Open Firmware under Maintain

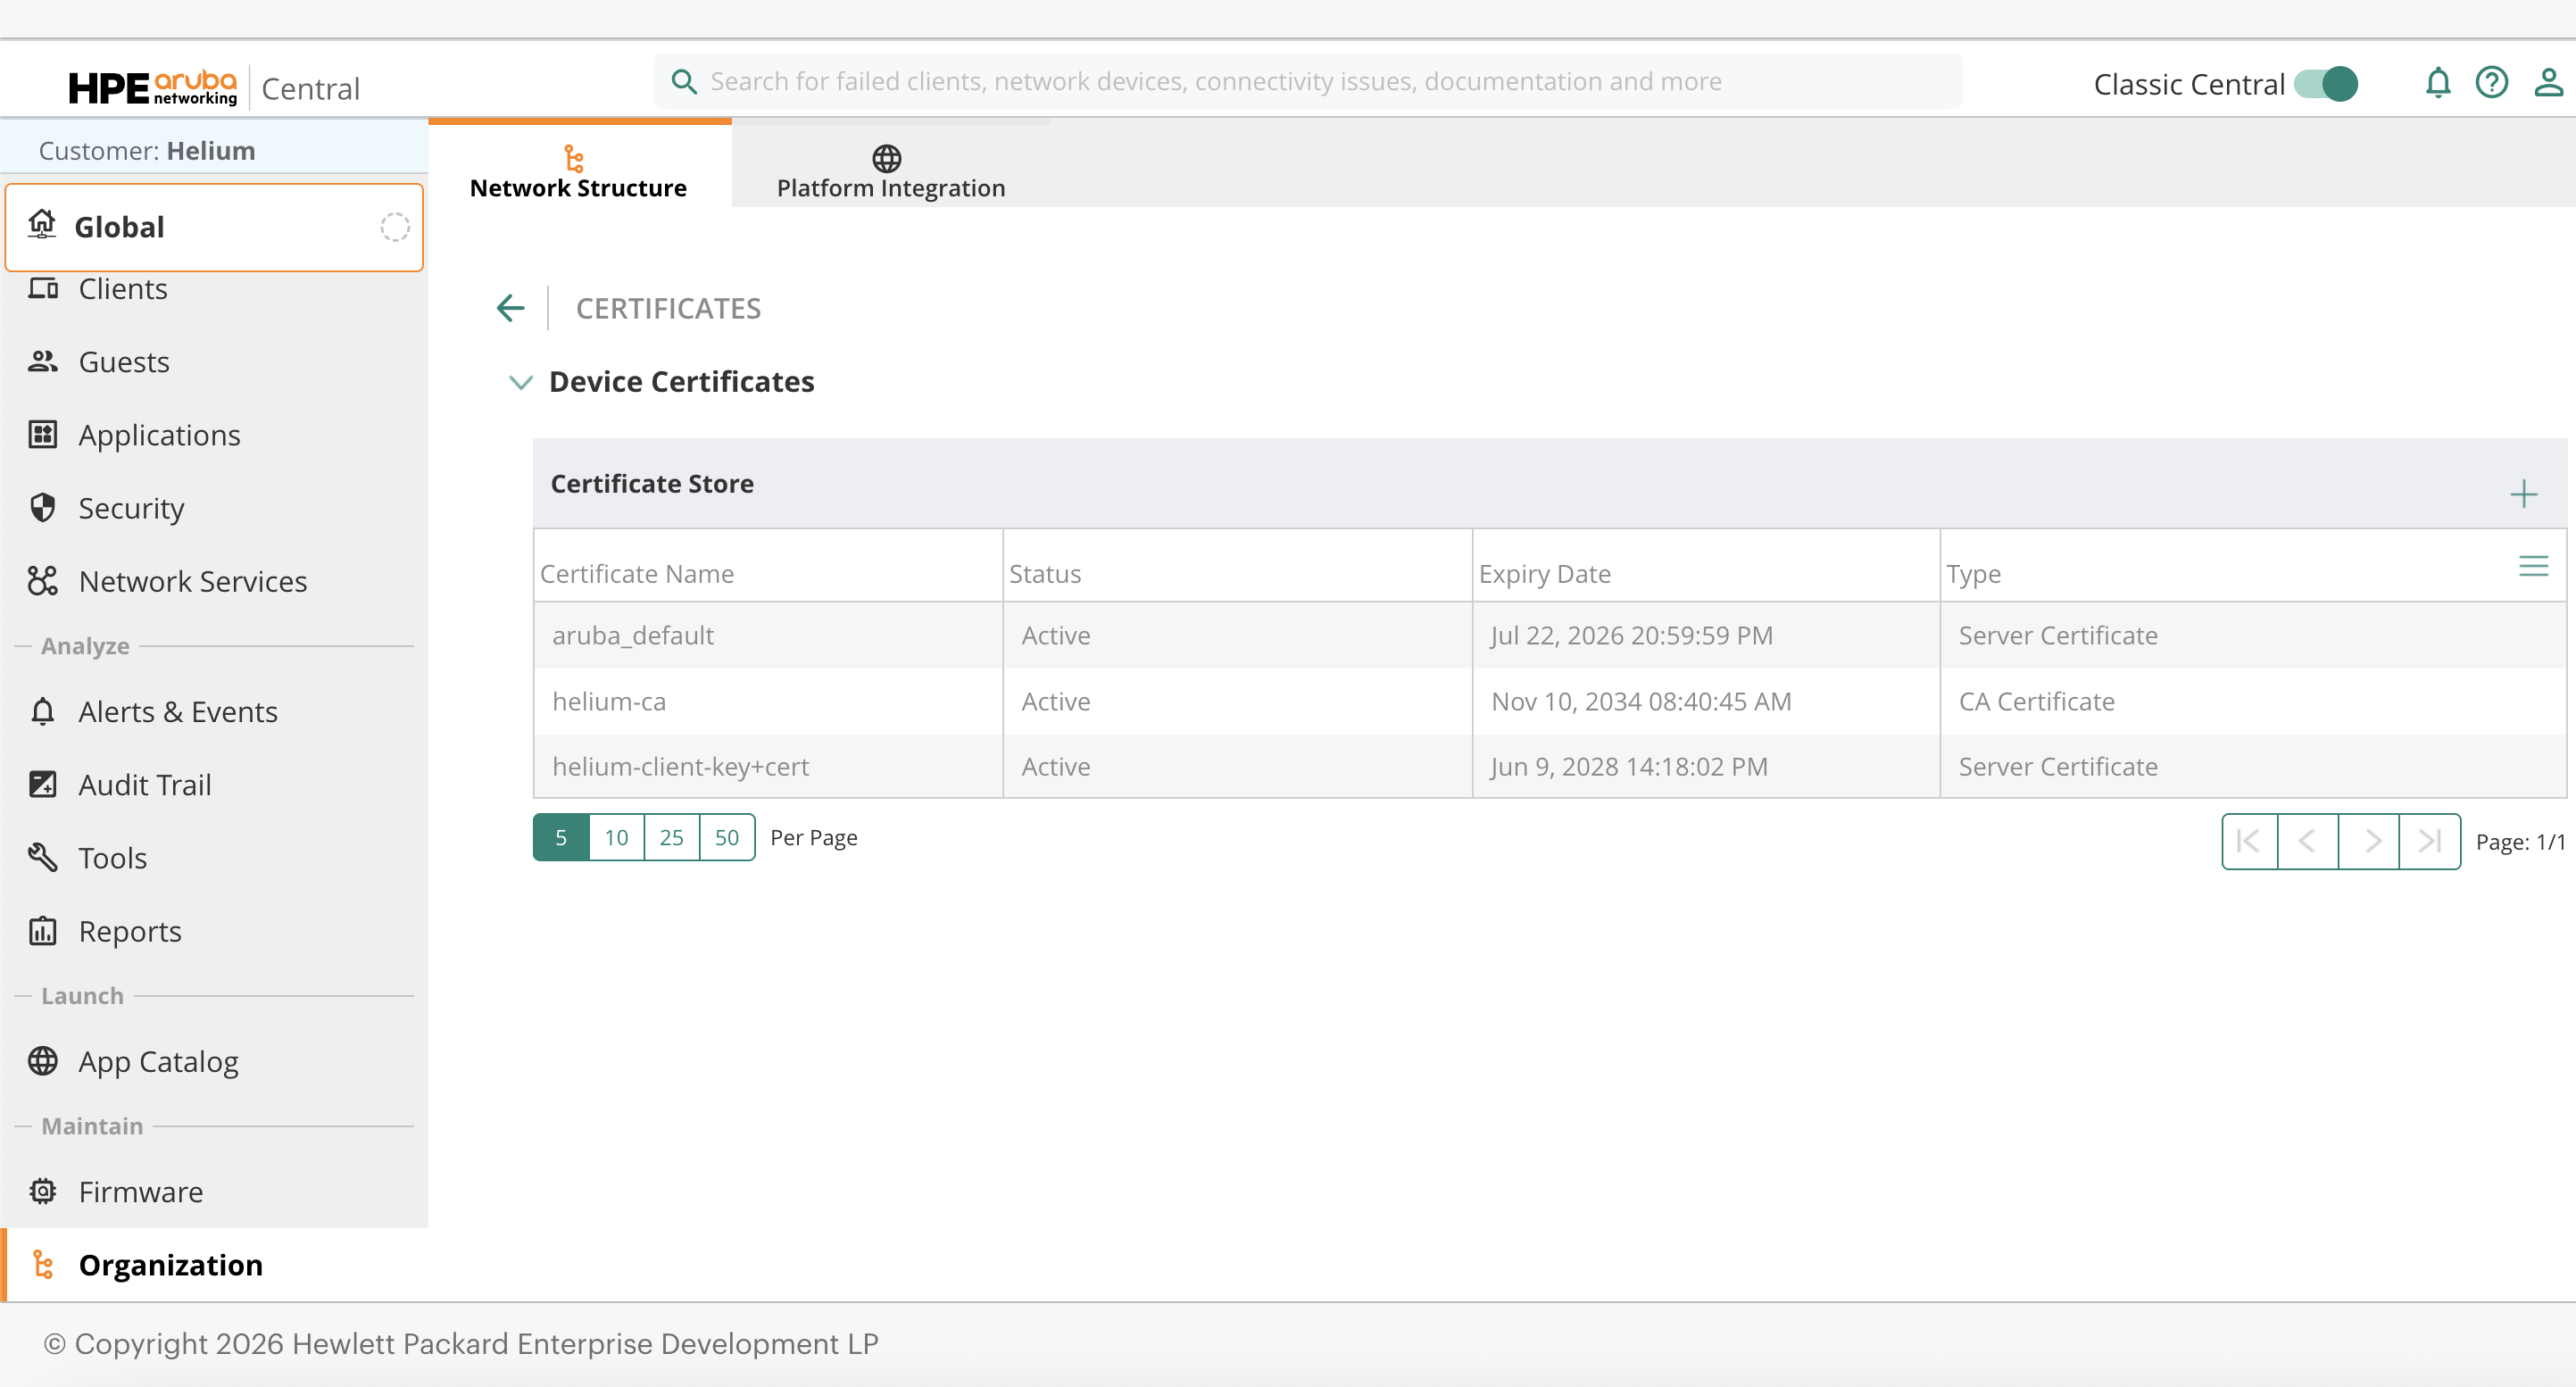pos(140,1192)
